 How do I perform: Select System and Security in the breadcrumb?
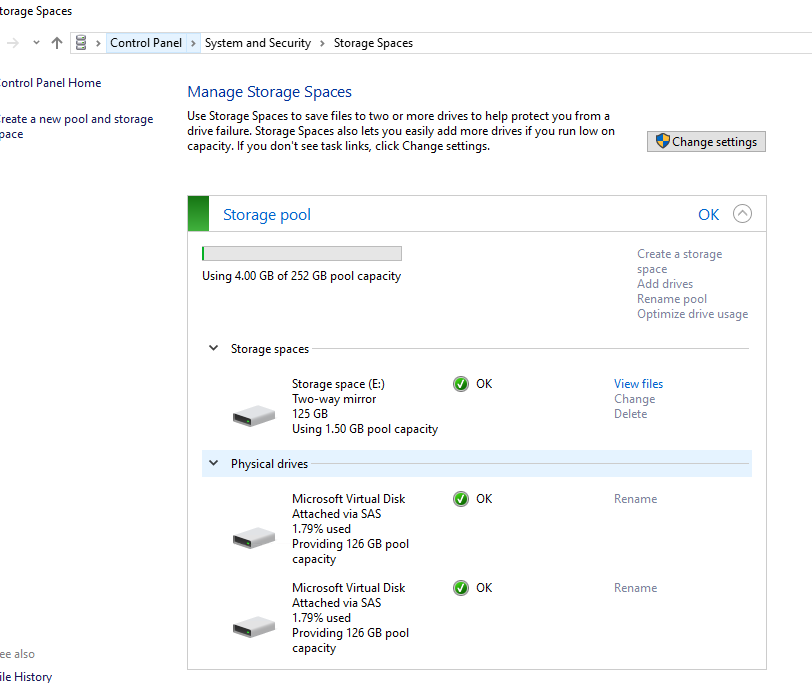coord(258,43)
